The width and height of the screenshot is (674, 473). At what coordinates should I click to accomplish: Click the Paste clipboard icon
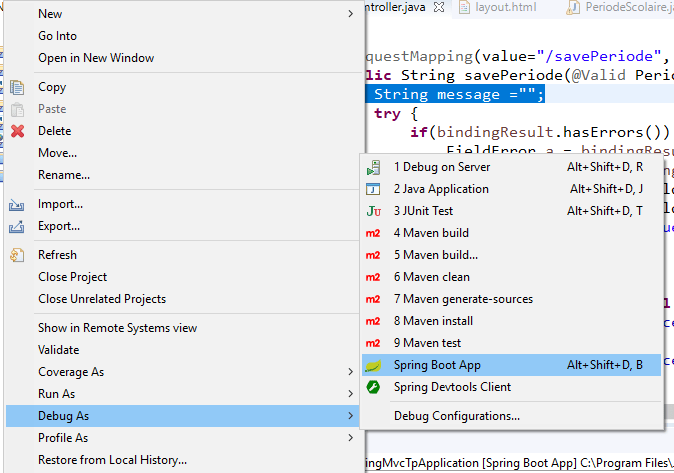point(17,109)
